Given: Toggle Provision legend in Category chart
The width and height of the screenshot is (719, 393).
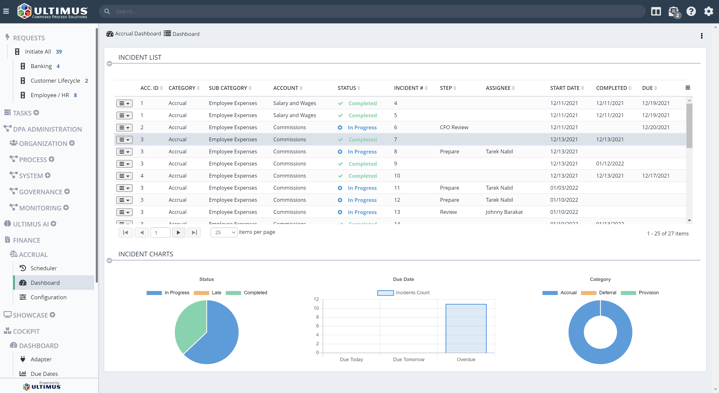Looking at the screenshot, I should click(640, 293).
